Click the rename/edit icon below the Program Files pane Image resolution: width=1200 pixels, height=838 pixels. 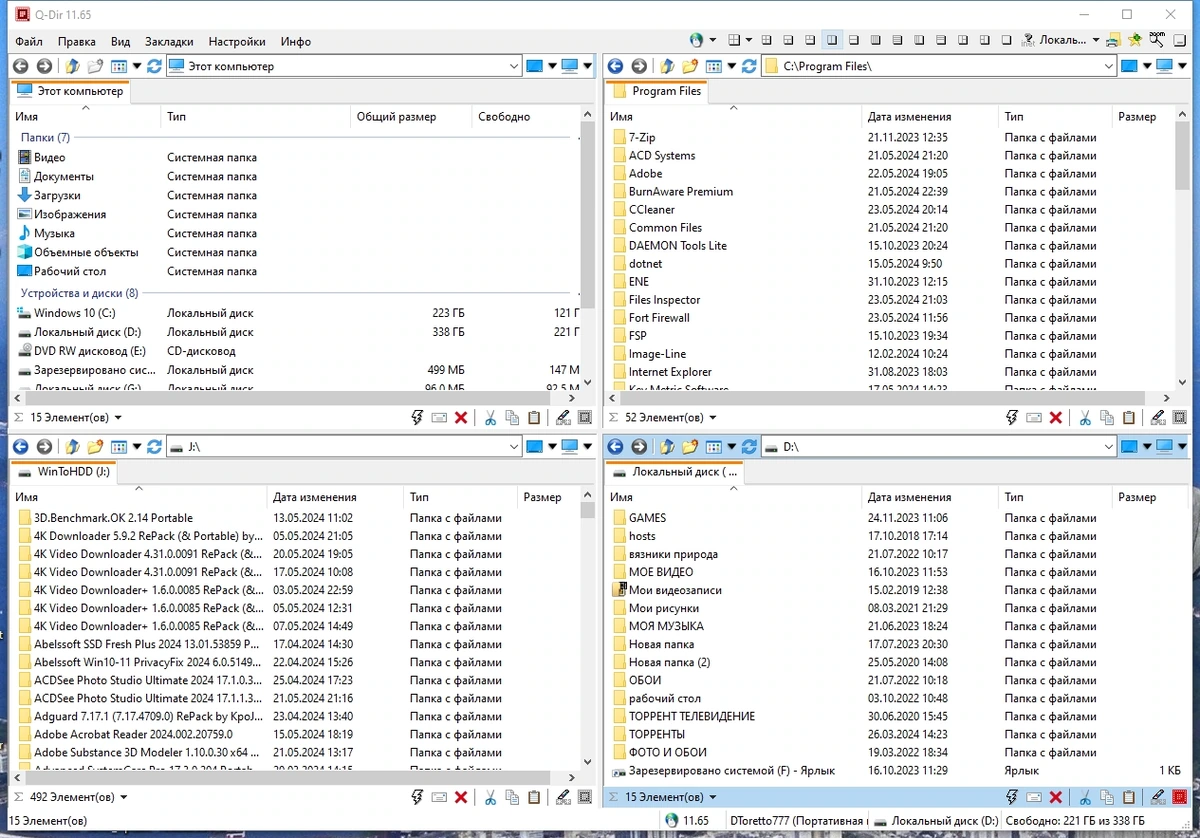(x=1158, y=418)
